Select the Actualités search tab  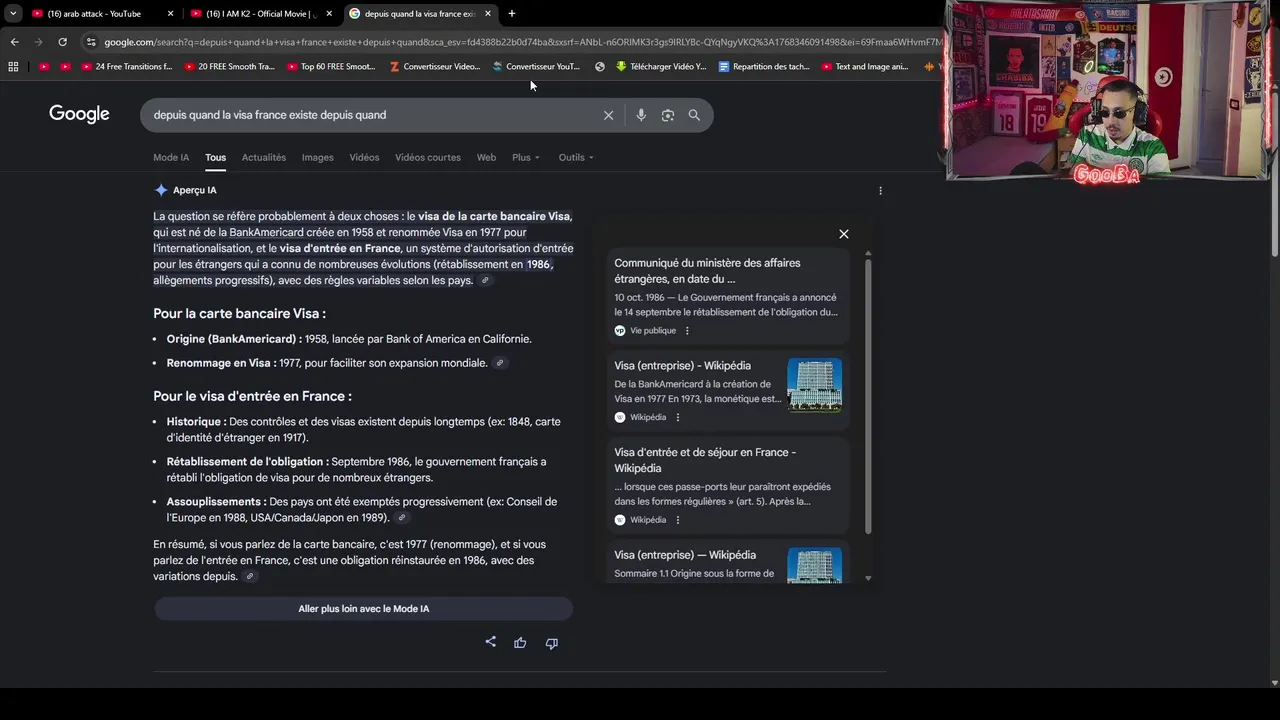(264, 157)
